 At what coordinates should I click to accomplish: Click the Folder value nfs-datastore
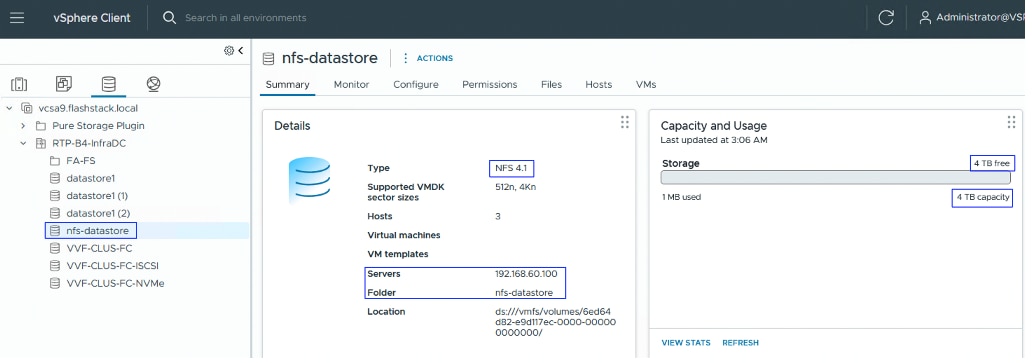coord(524,293)
